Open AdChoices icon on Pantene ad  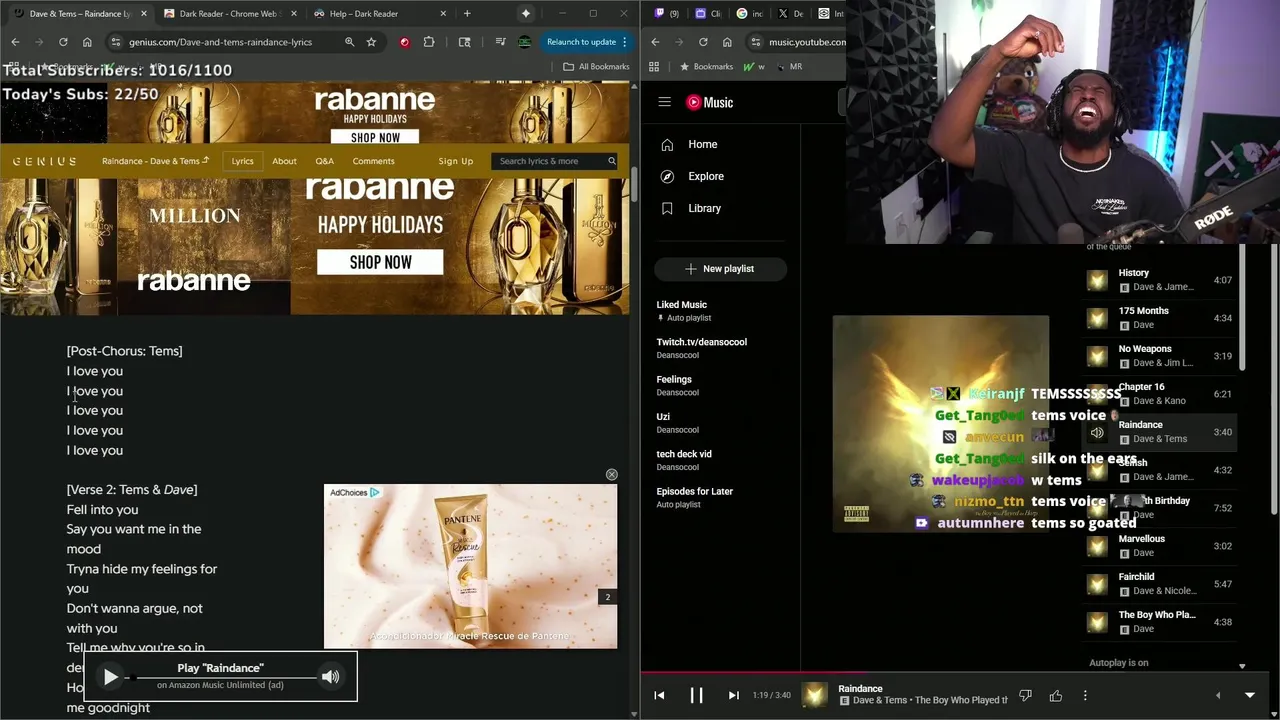coord(375,492)
